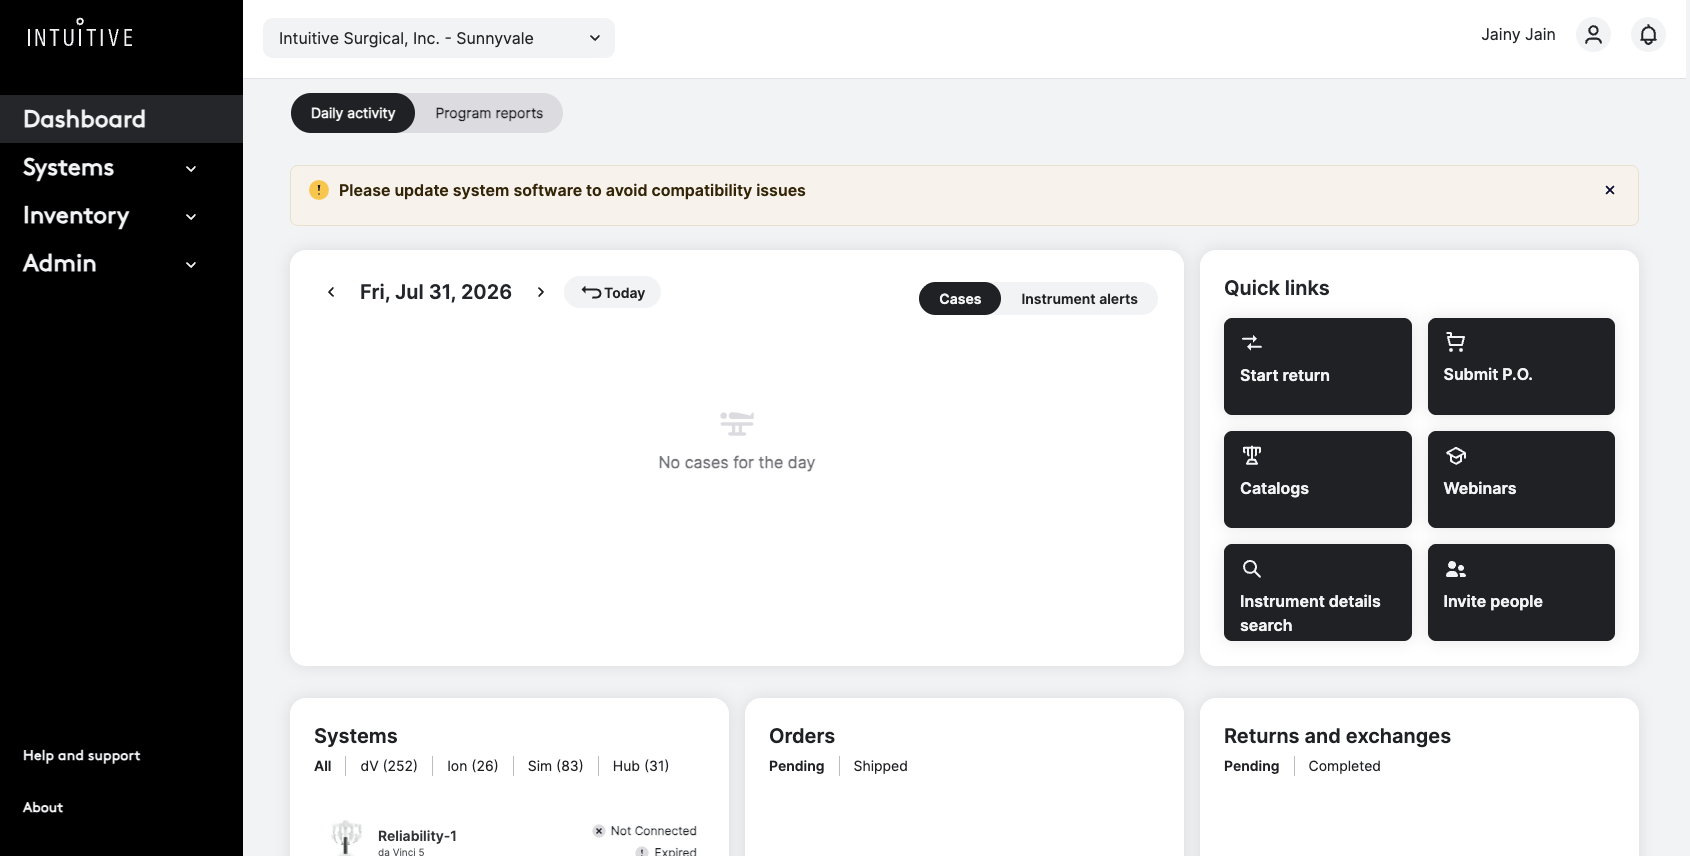
Task: Filter systems by Ion (26)
Action: 473,766
